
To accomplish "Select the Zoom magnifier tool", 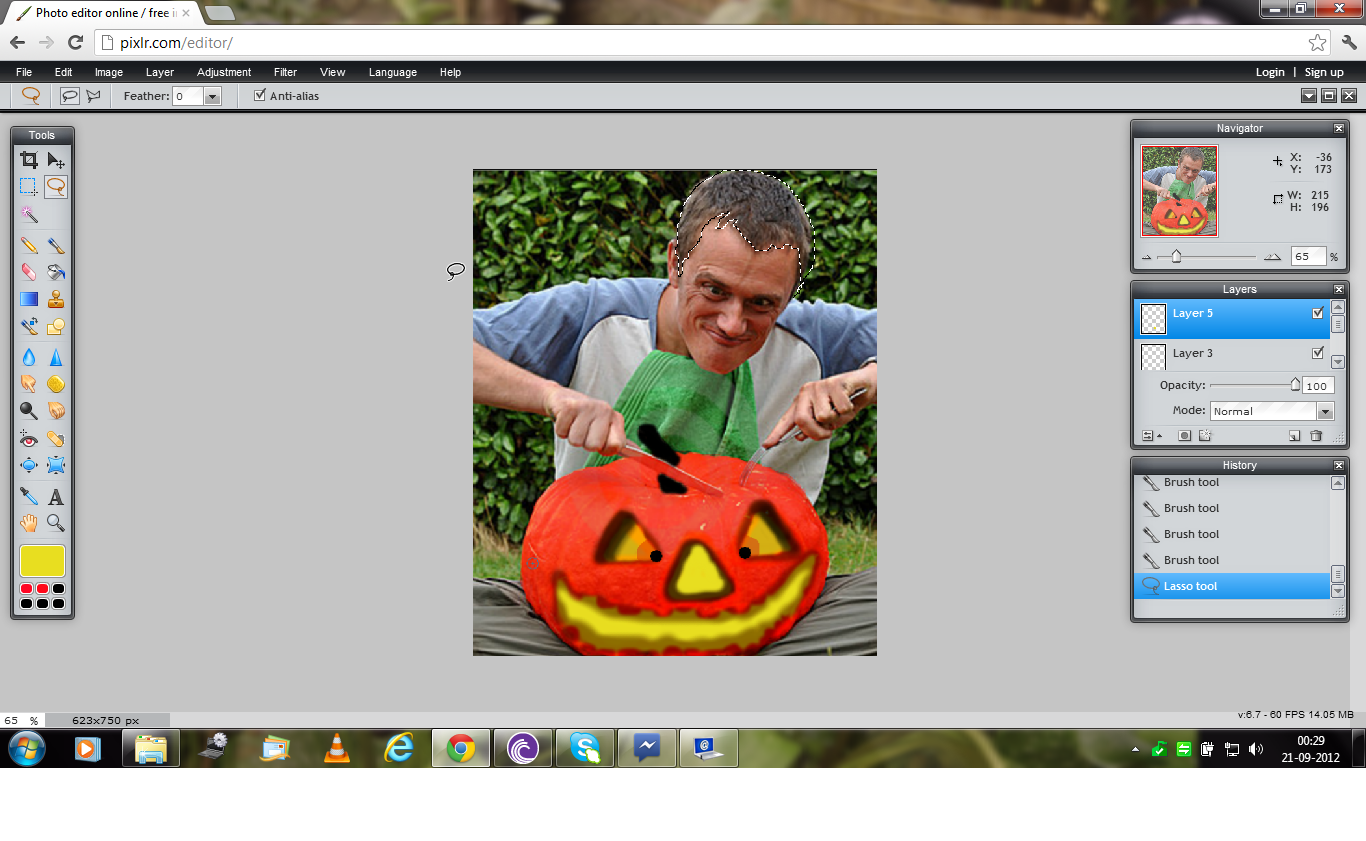I will (56, 522).
